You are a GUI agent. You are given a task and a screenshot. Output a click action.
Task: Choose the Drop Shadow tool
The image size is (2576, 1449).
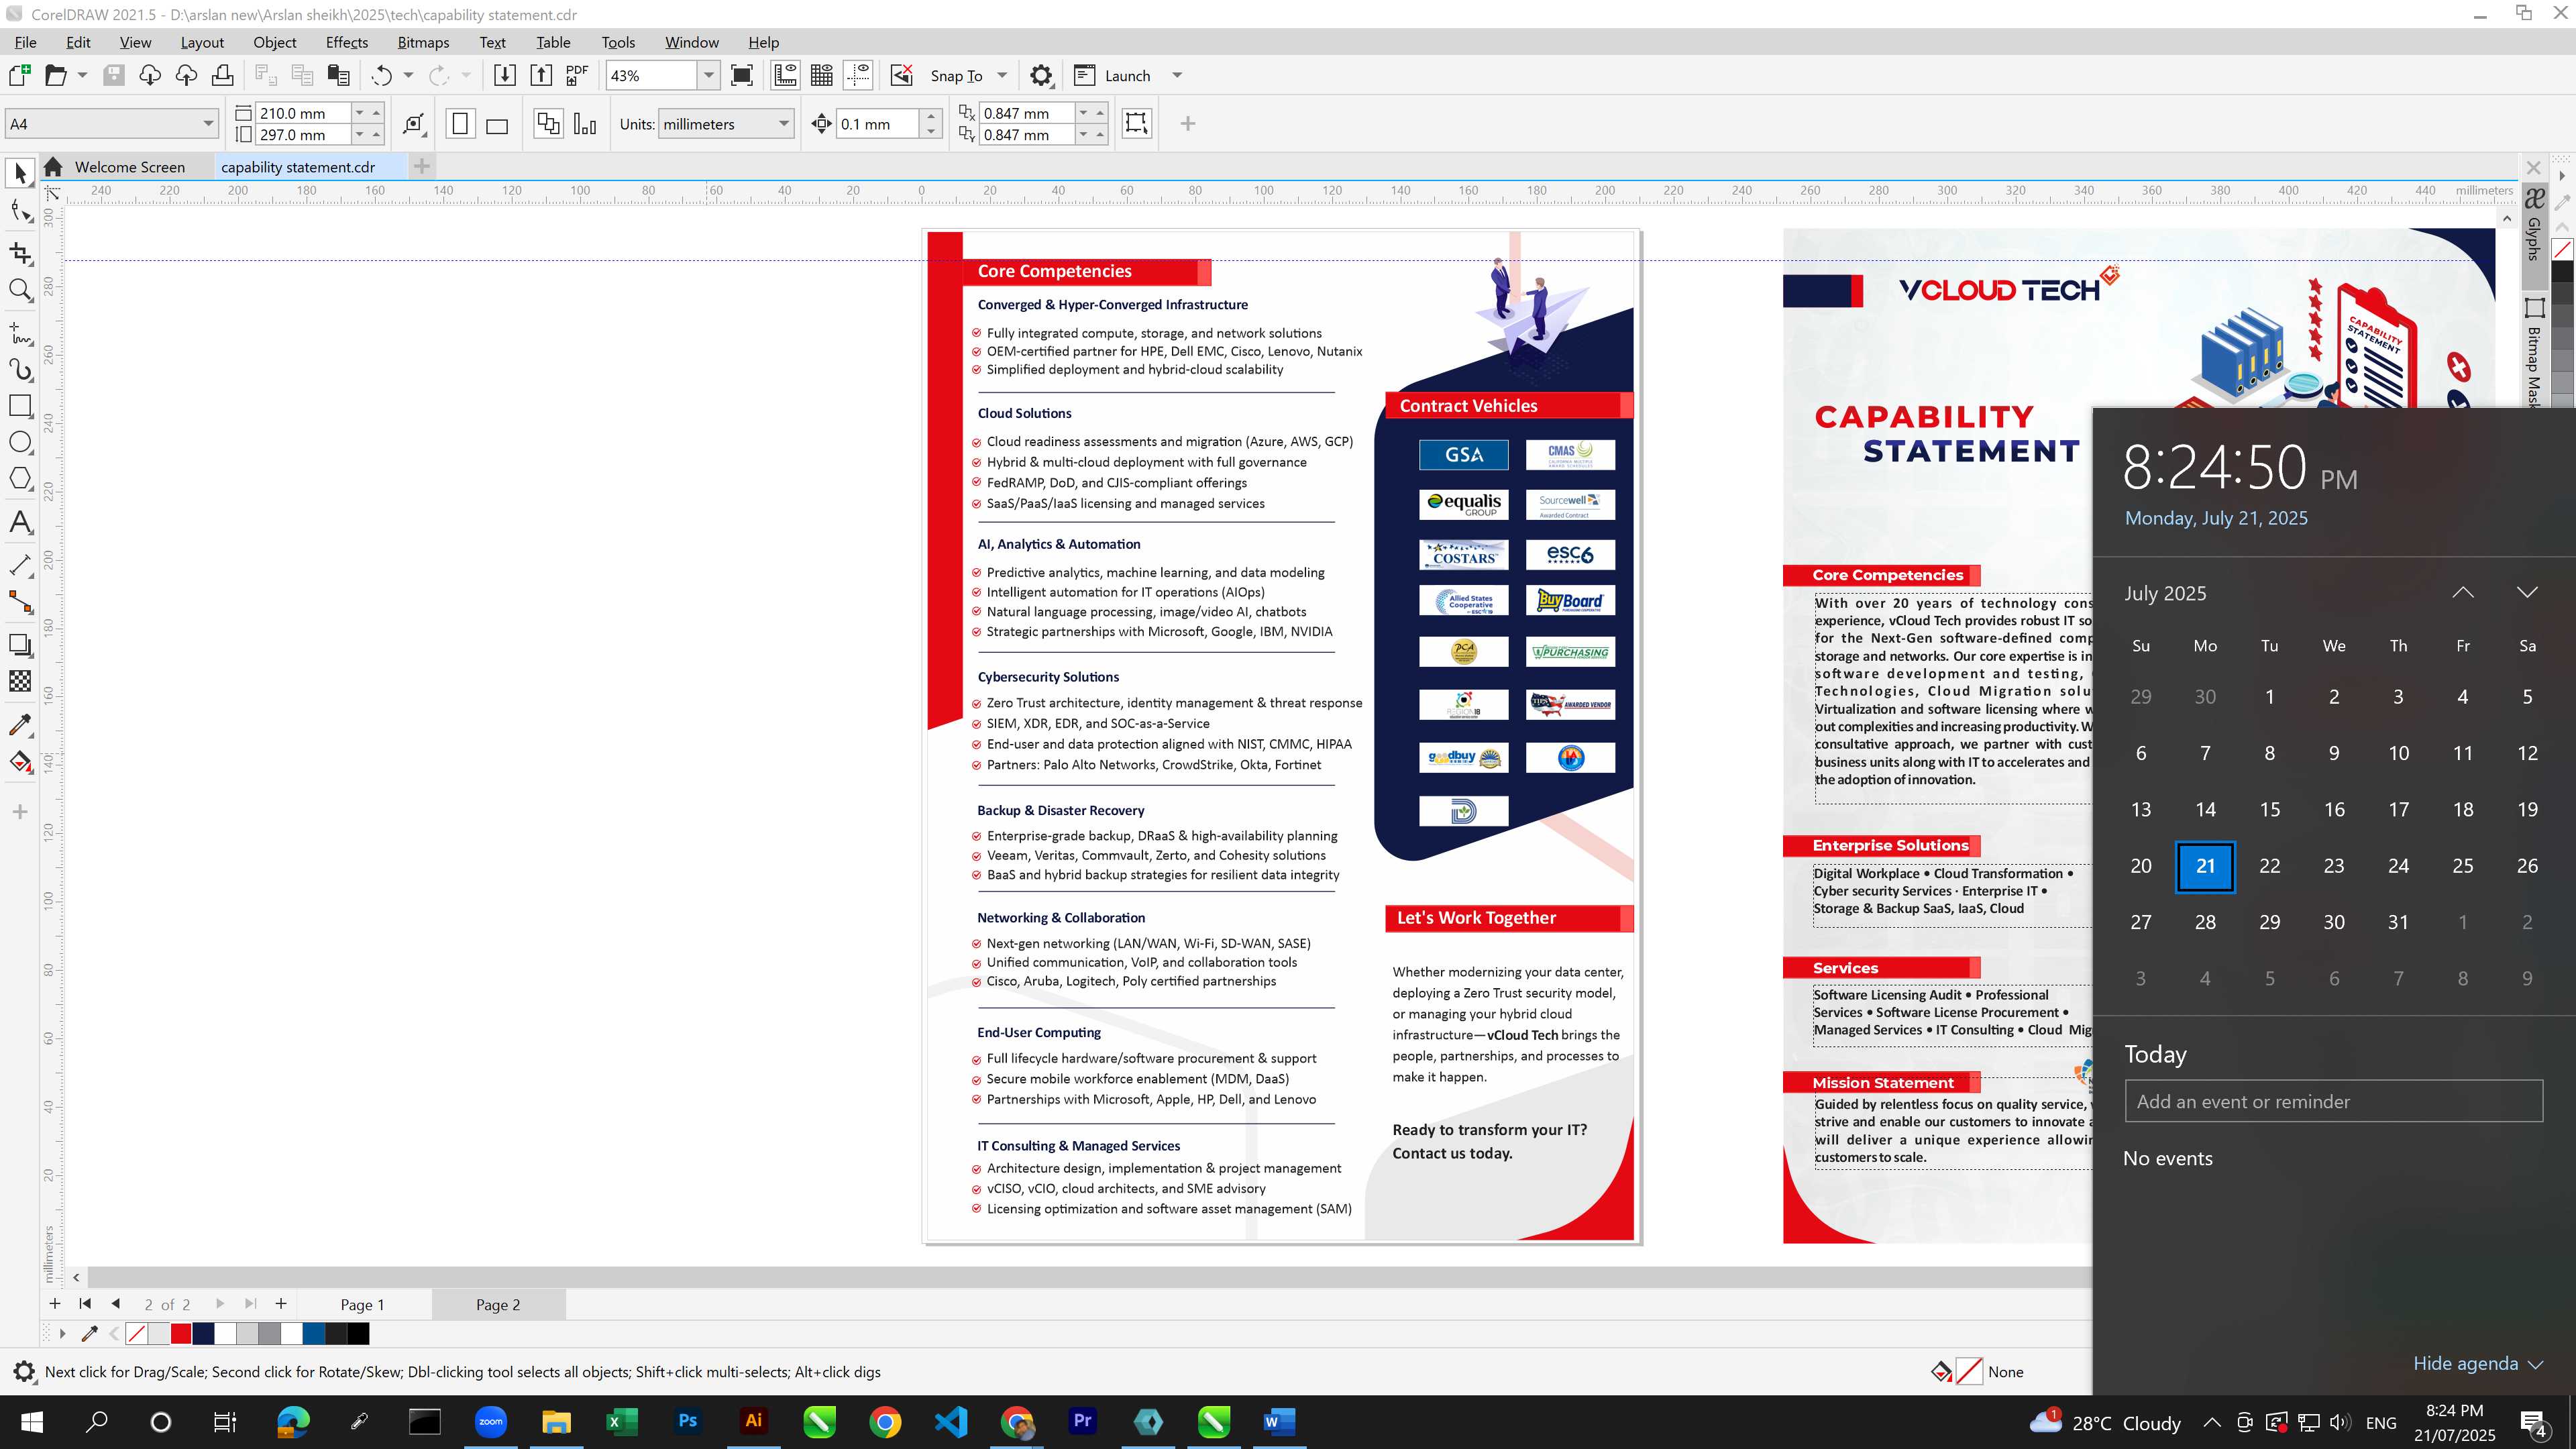click(x=20, y=646)
